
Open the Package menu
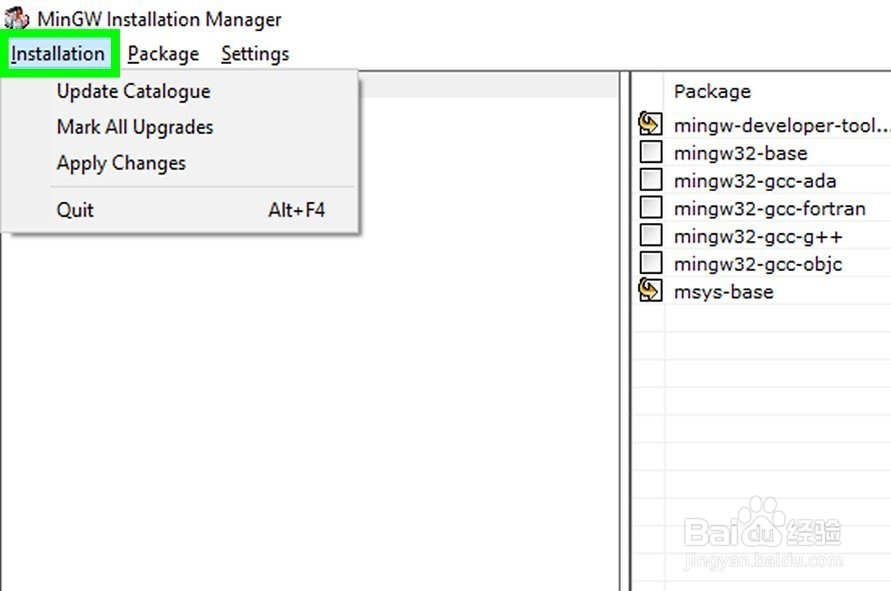click(163, 54)
